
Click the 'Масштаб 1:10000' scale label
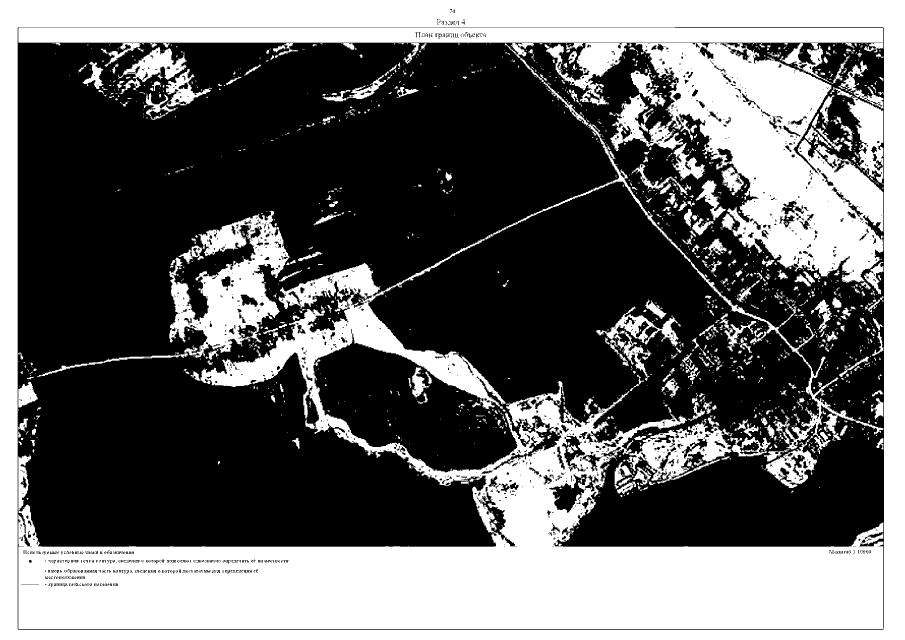point(851,551)
